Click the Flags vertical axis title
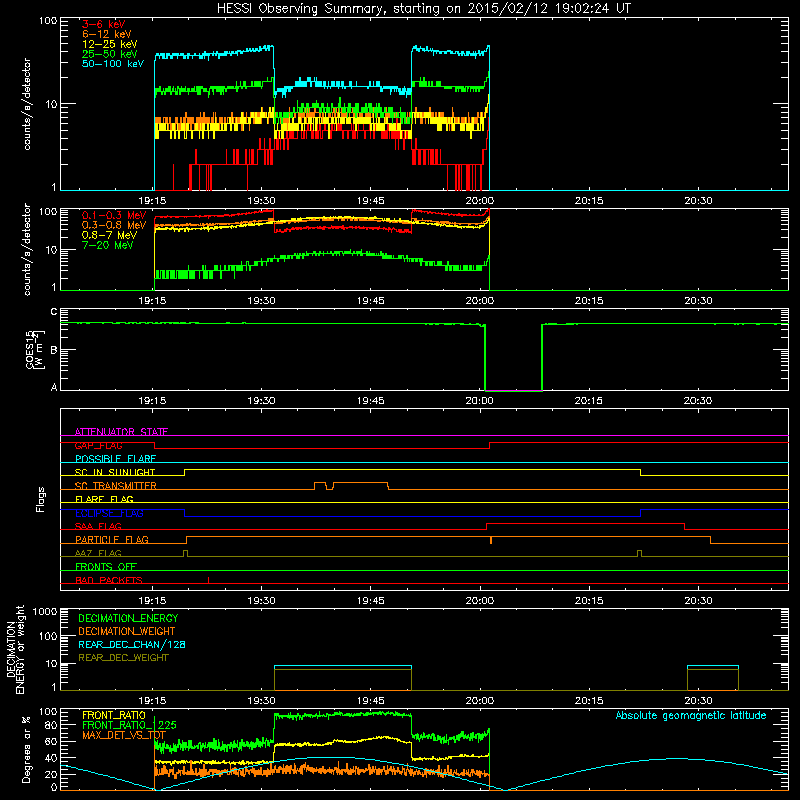The height and width of the screenshot is (800, 800). pyautogui.click(x=41, y=499)
